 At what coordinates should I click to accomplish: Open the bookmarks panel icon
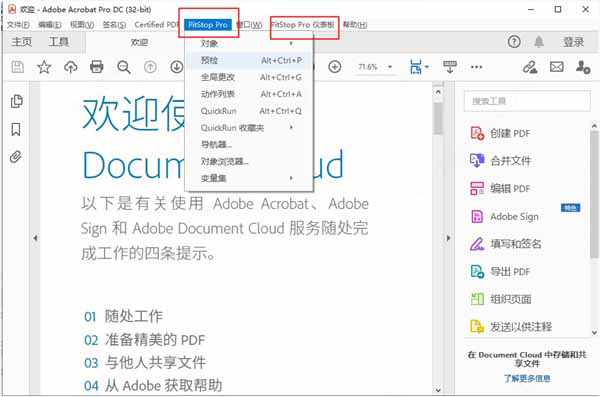(16, 129)
